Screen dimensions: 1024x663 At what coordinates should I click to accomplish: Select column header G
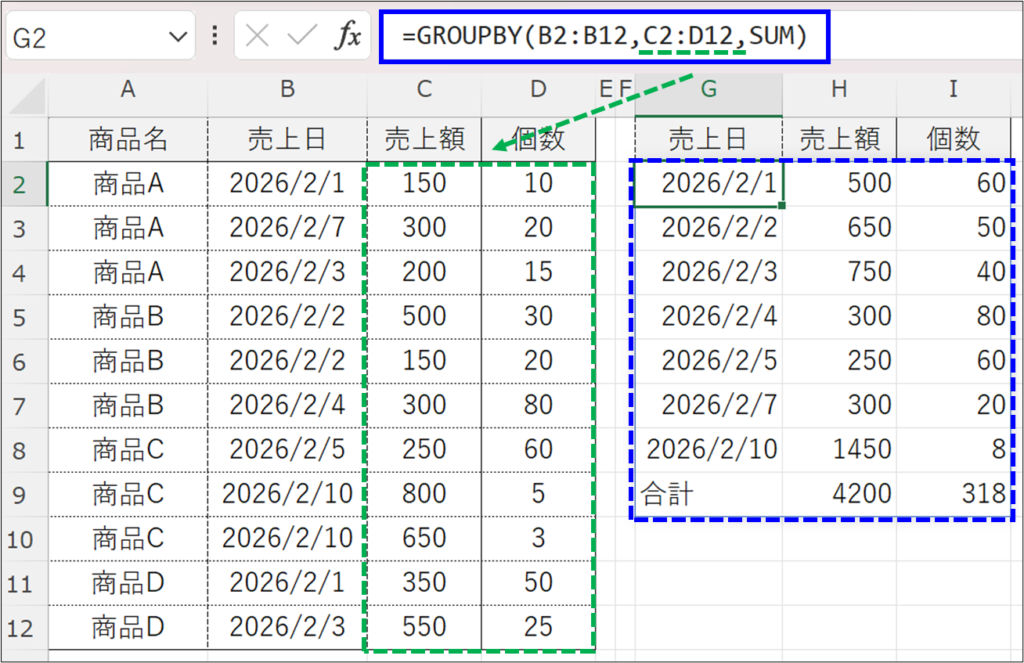tap(708, 90)
